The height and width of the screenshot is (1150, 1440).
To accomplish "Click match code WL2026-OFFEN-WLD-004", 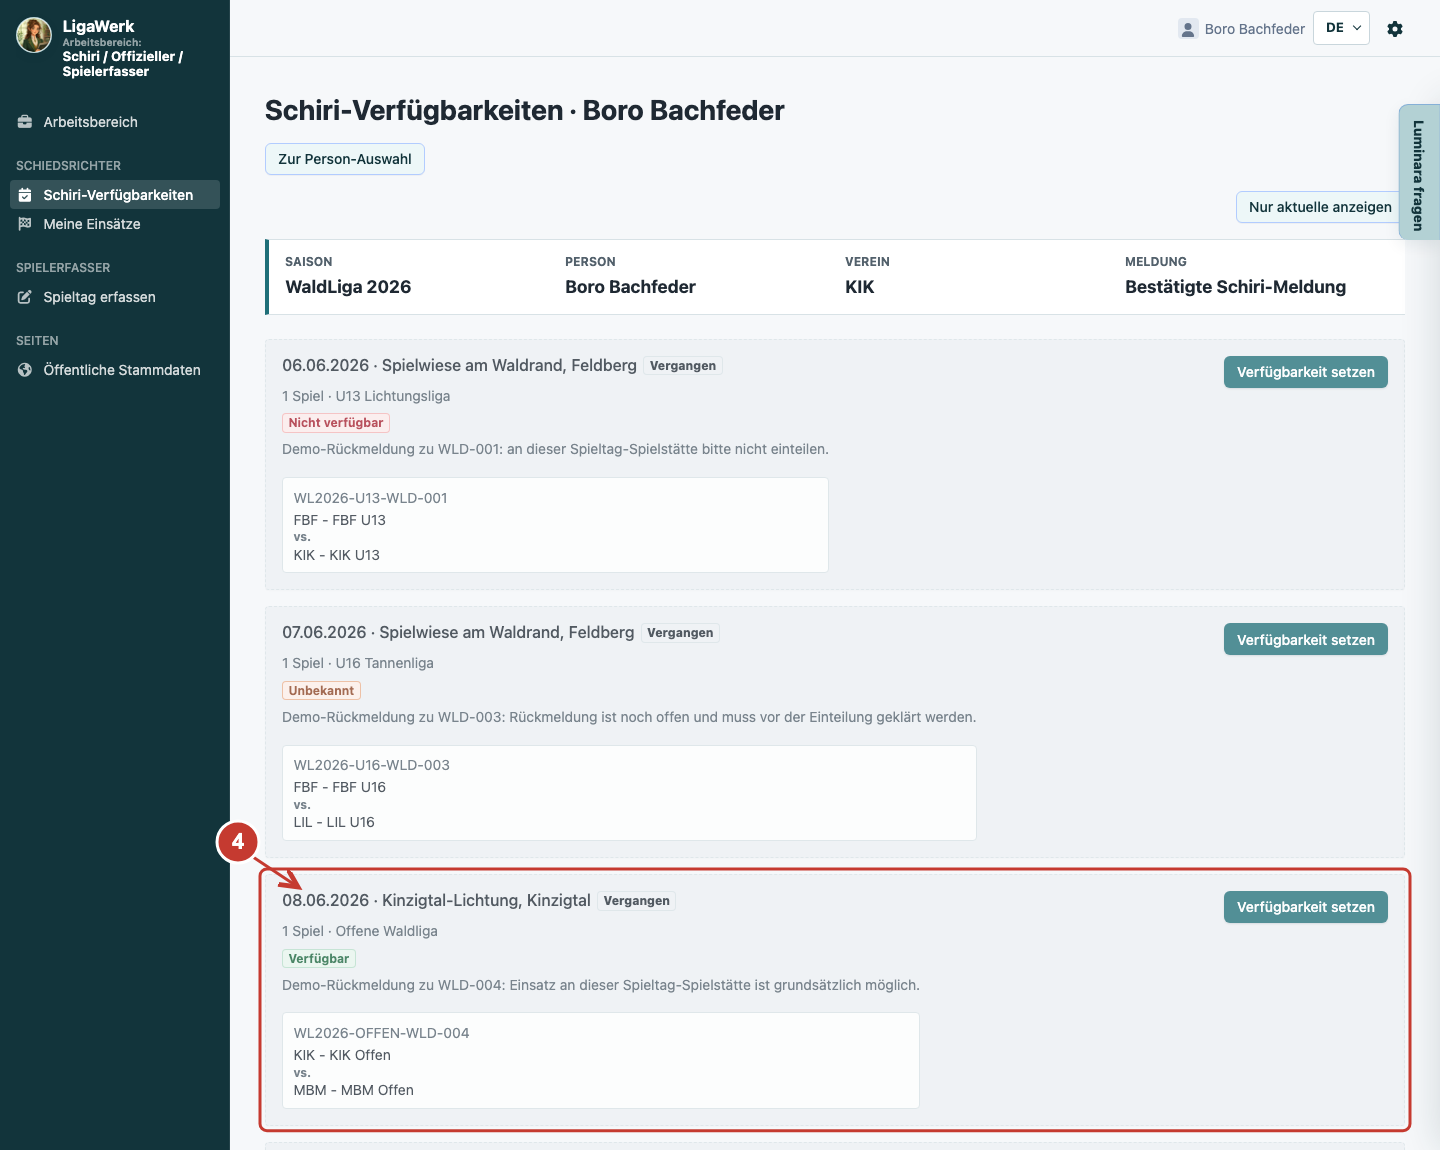I will [381, 1033].
